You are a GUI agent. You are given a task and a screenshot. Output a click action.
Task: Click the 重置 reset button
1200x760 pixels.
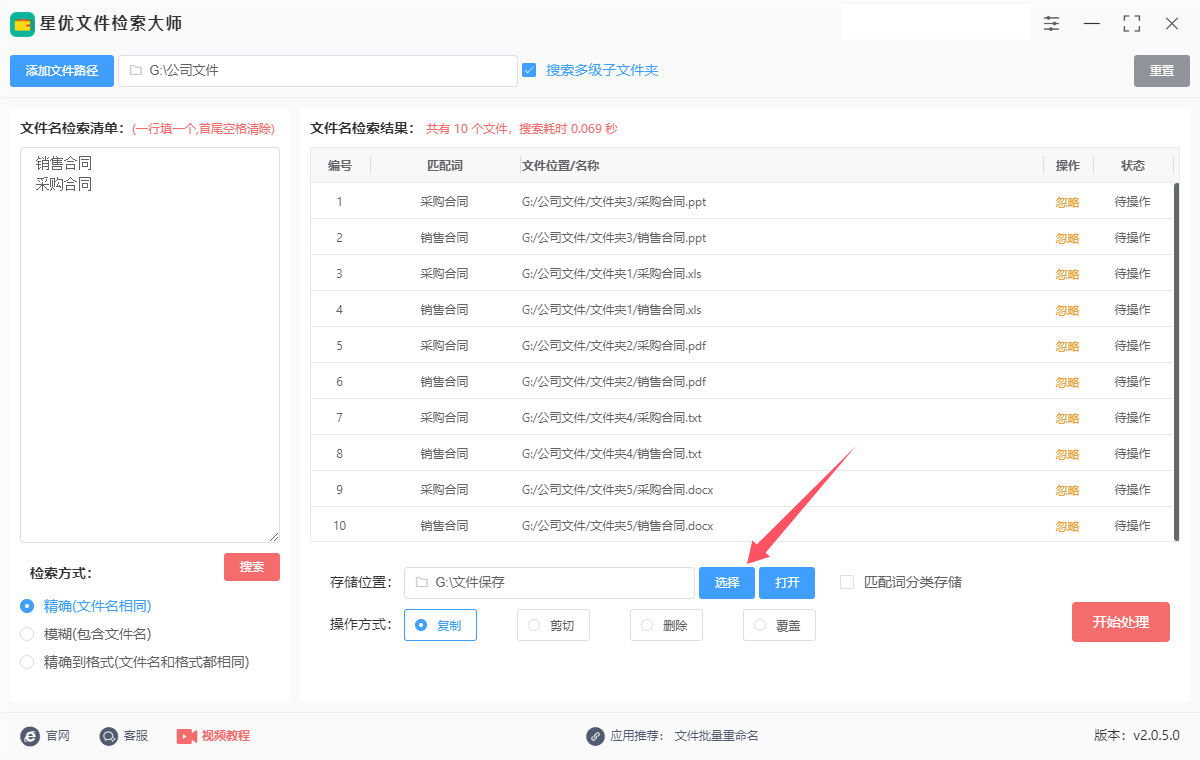click(x=1162, y=71)
